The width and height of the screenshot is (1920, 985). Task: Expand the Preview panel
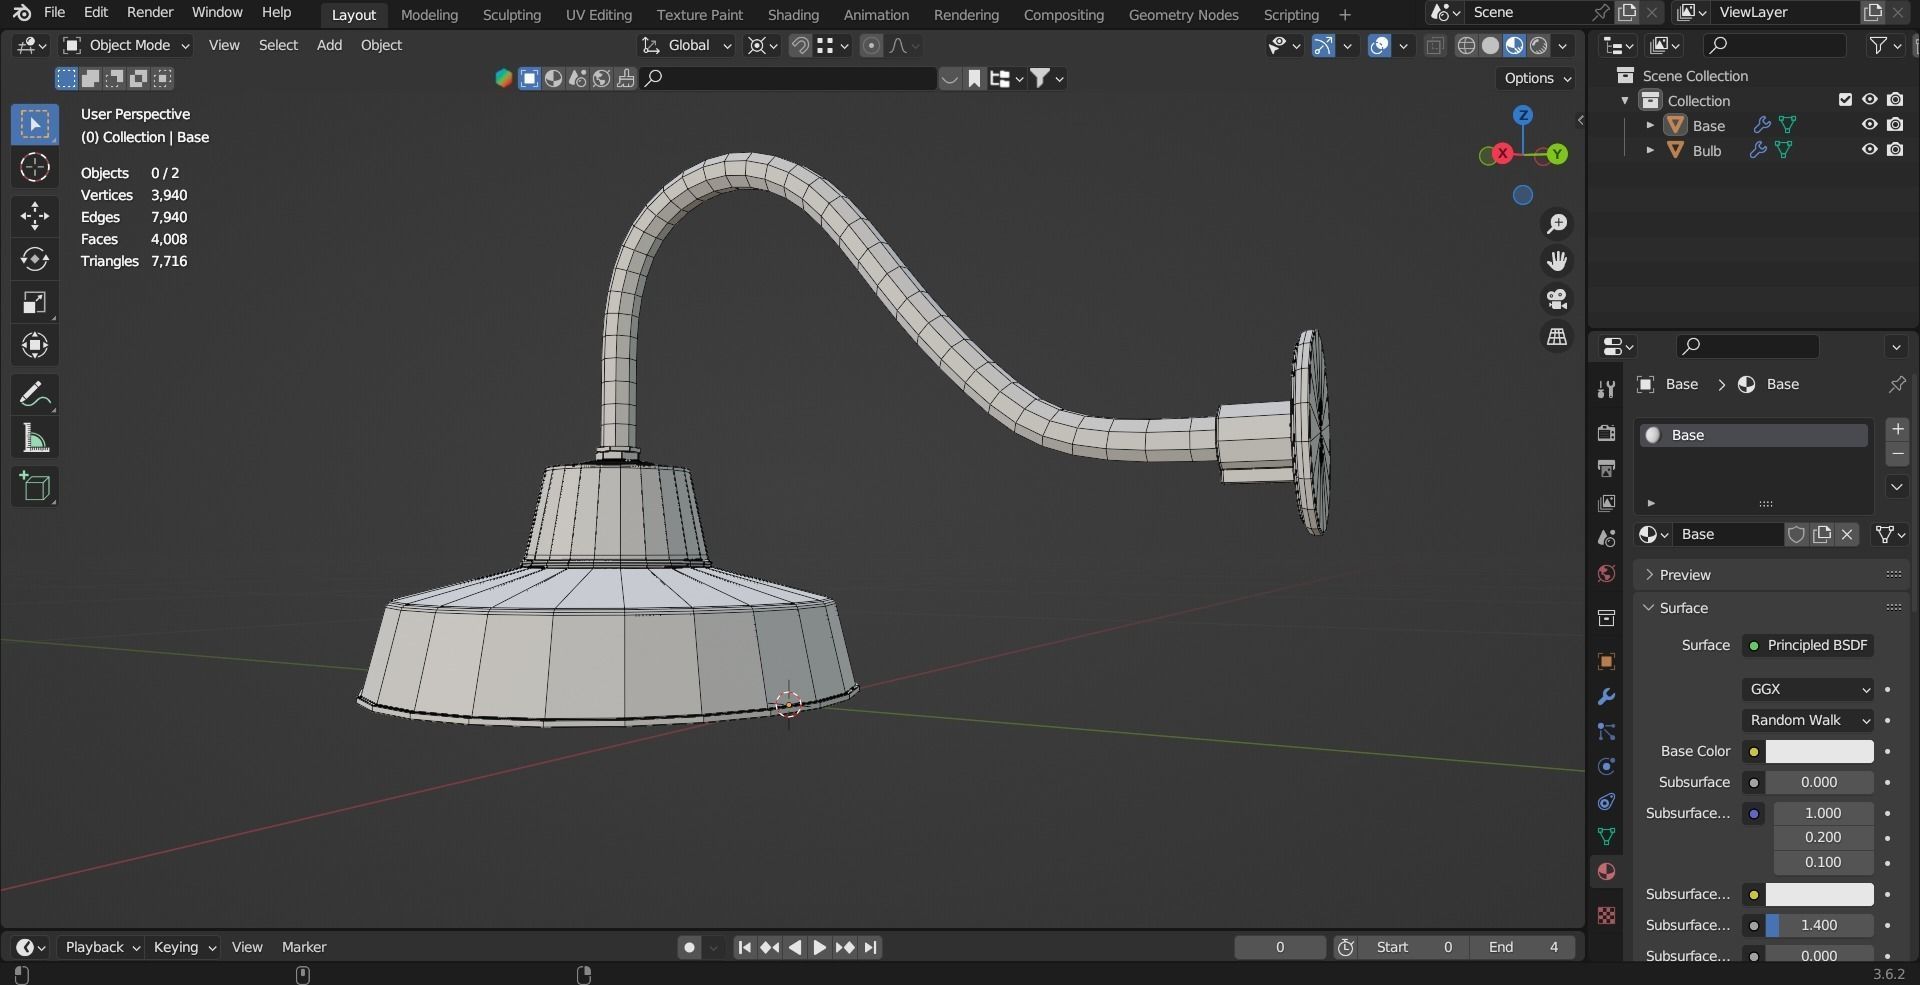click(x=1685, y=575)
